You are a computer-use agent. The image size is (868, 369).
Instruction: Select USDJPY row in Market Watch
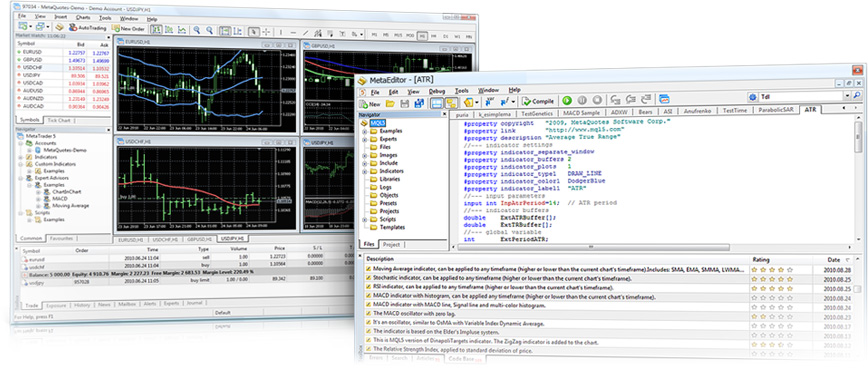(x=63, y=76)
